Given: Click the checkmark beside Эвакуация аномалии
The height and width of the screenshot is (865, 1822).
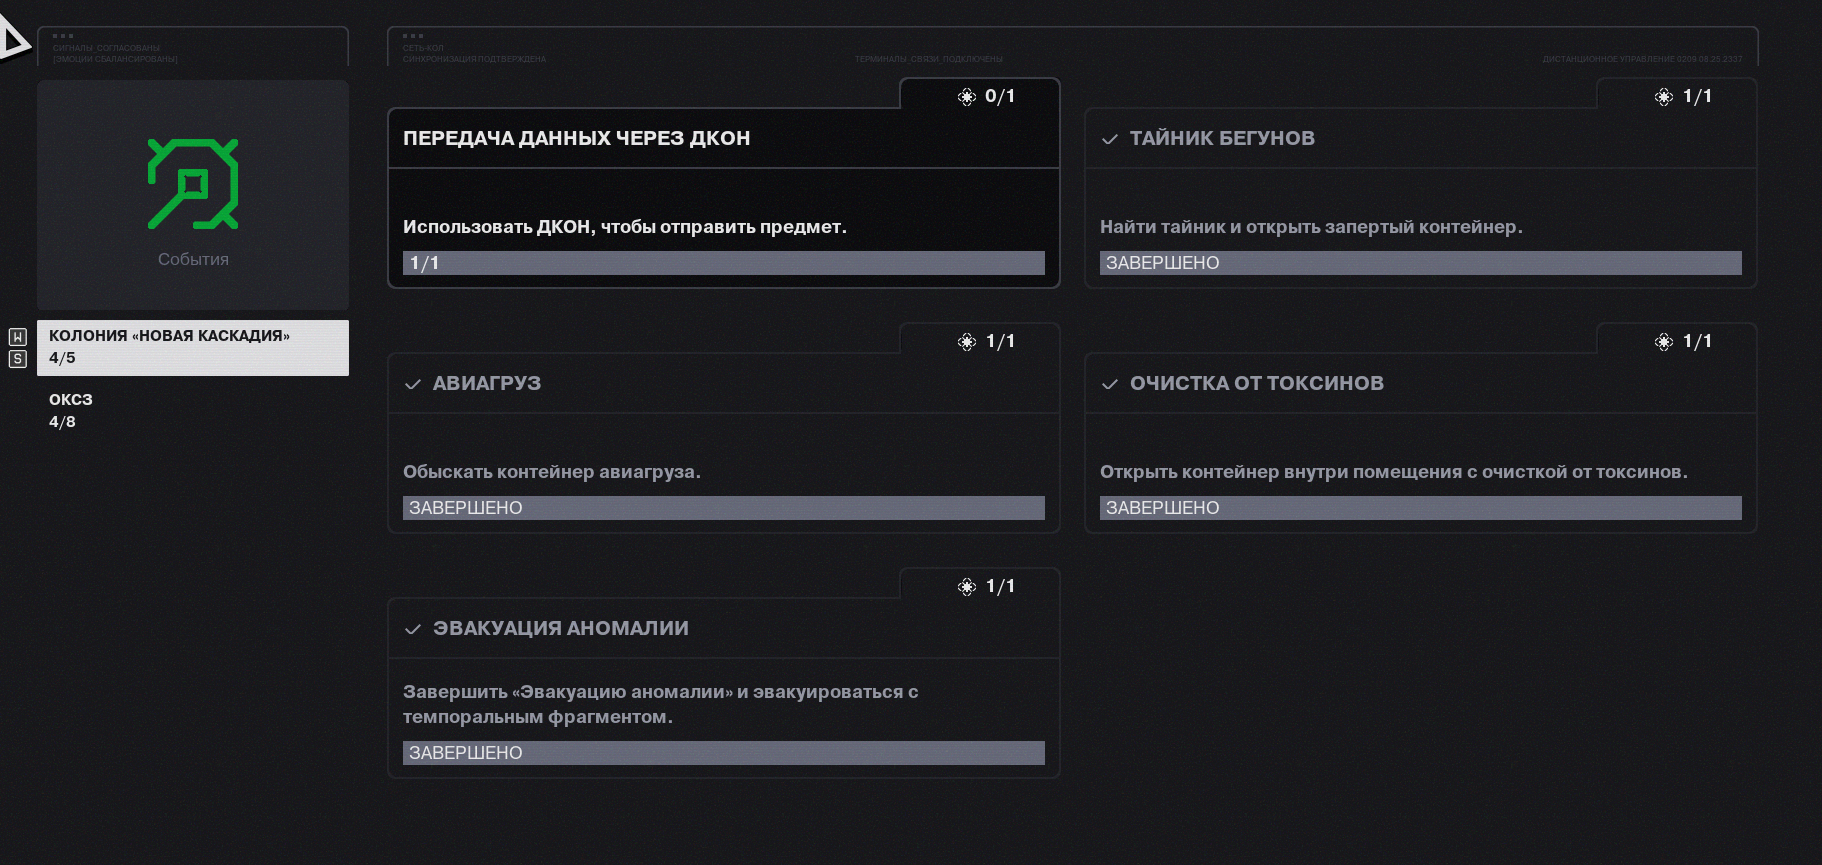Looking at the screenshot, I should click(x=412, y=629).
